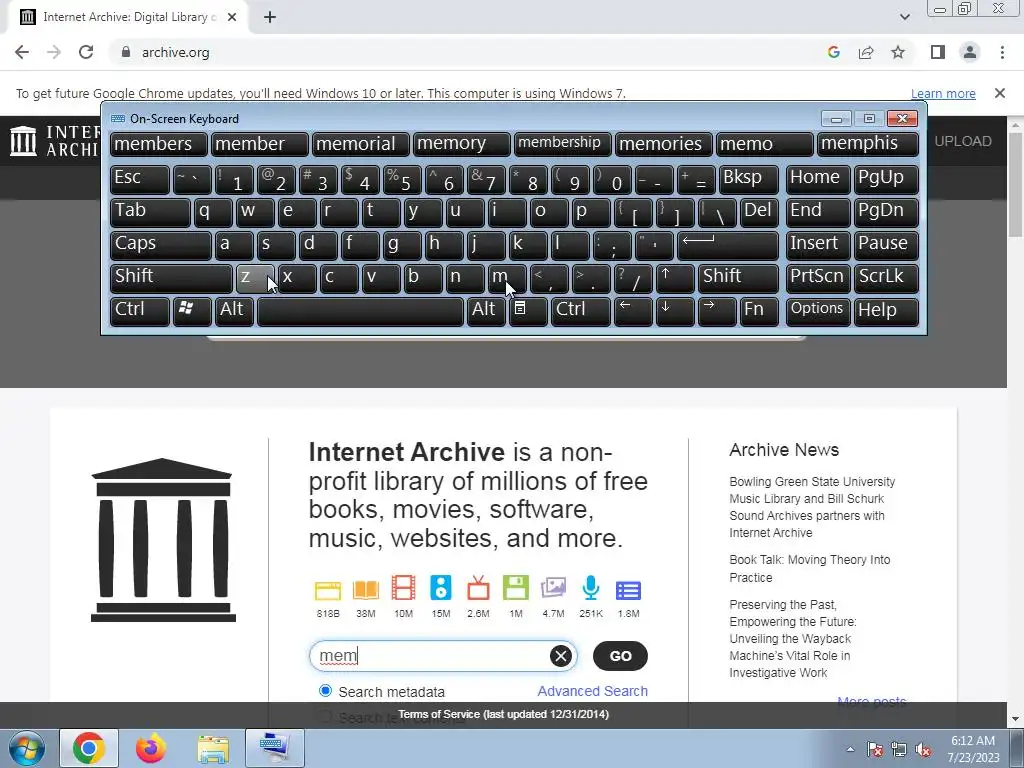1024x768 pixels.
Task: Click the Tab key on on-screen keyboard
Action: click(x=150, y=212)
